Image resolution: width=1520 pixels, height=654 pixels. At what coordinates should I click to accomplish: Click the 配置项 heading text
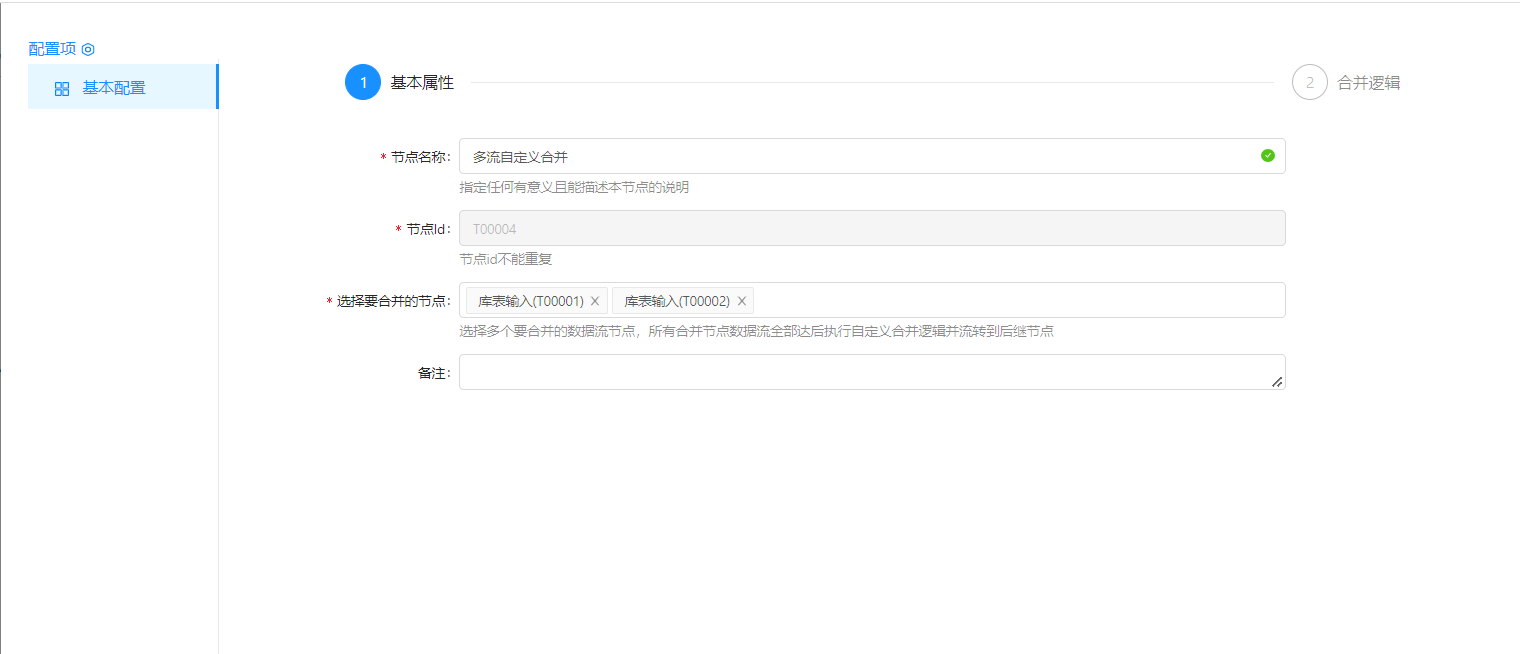[x=52, y=49]
